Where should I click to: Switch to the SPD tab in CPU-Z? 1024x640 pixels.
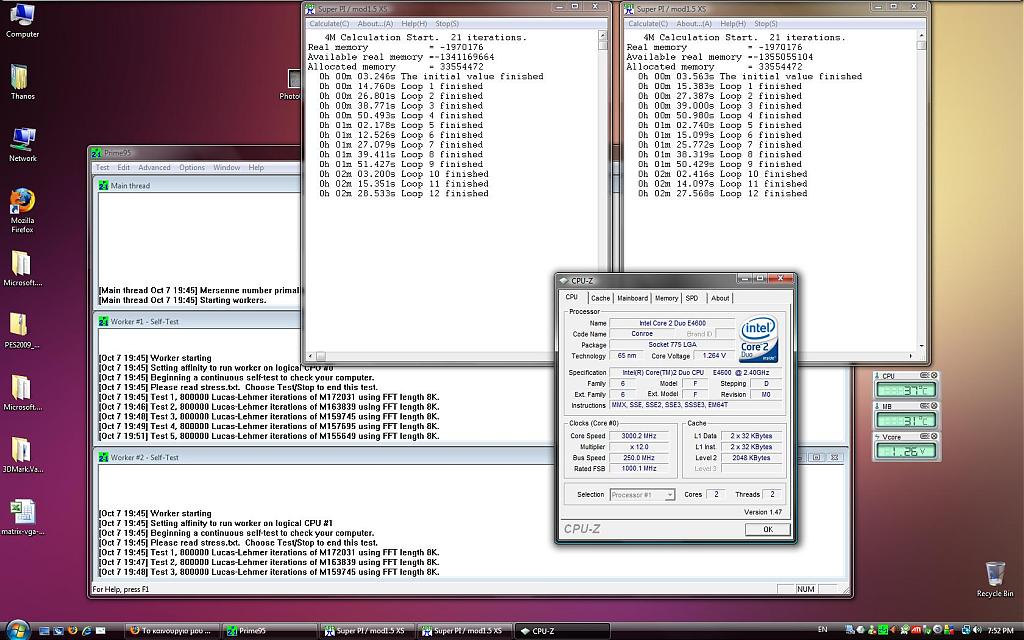692,298
